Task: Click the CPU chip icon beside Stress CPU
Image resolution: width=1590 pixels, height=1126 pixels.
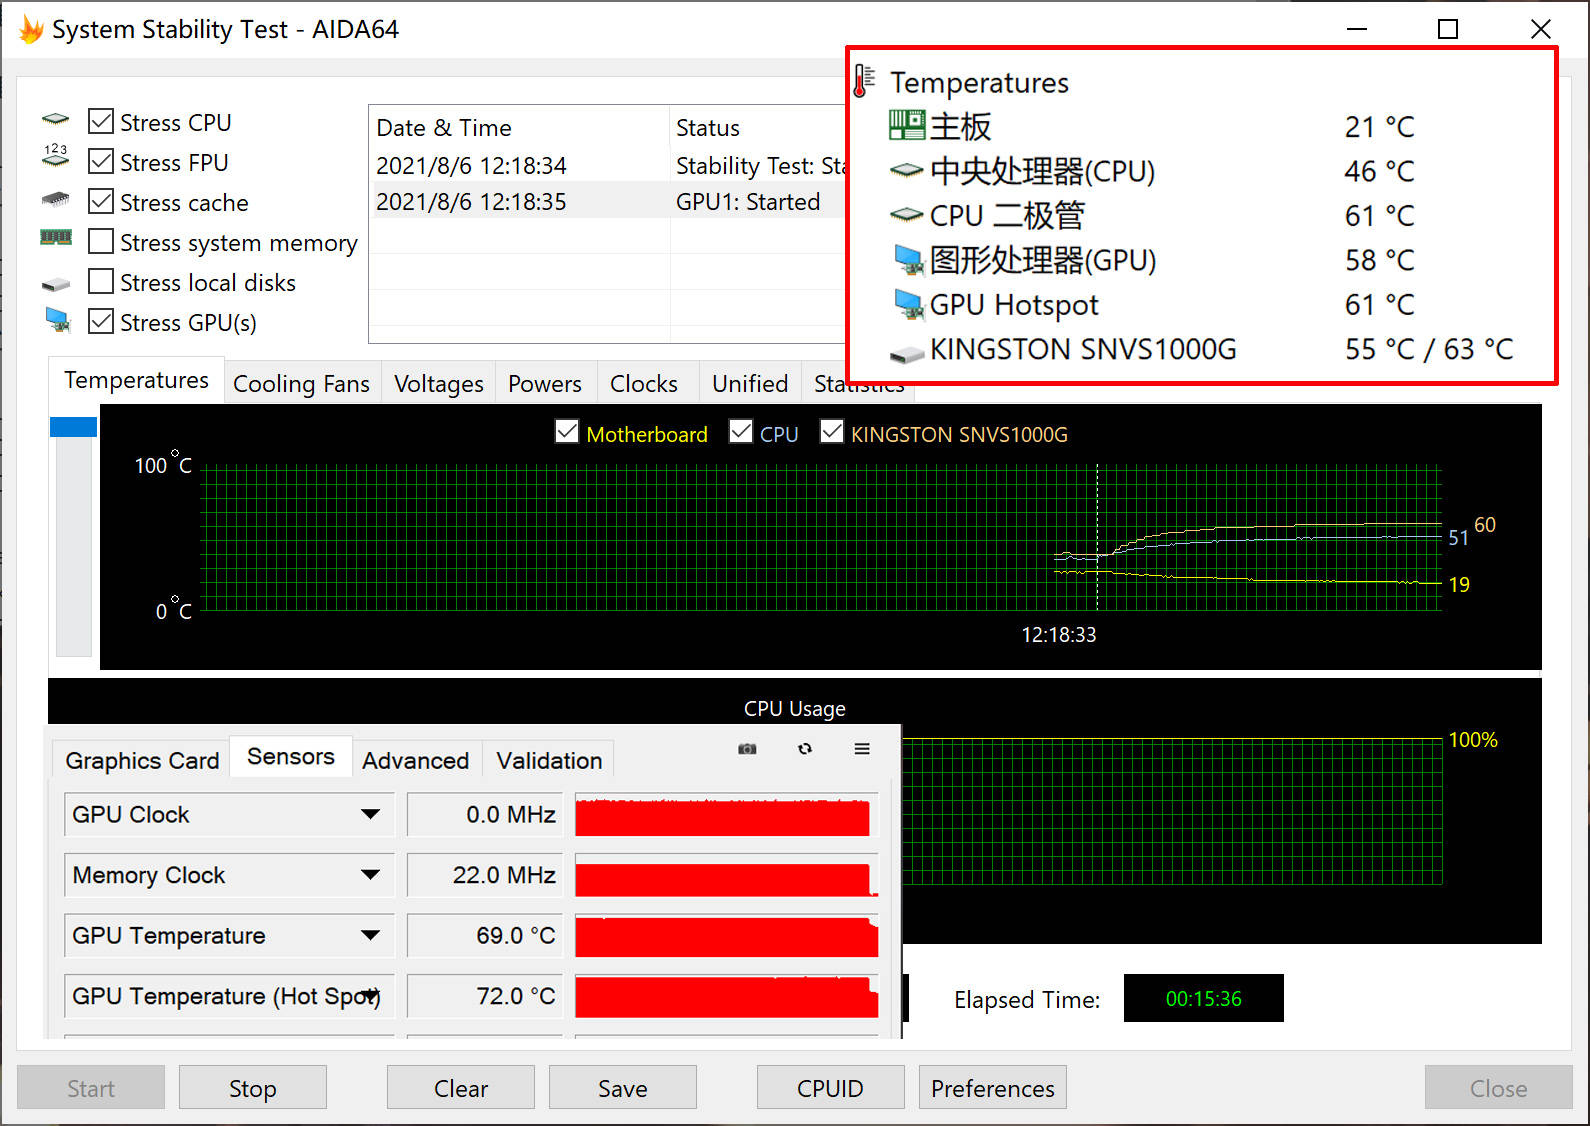Action: click(56, 120)
